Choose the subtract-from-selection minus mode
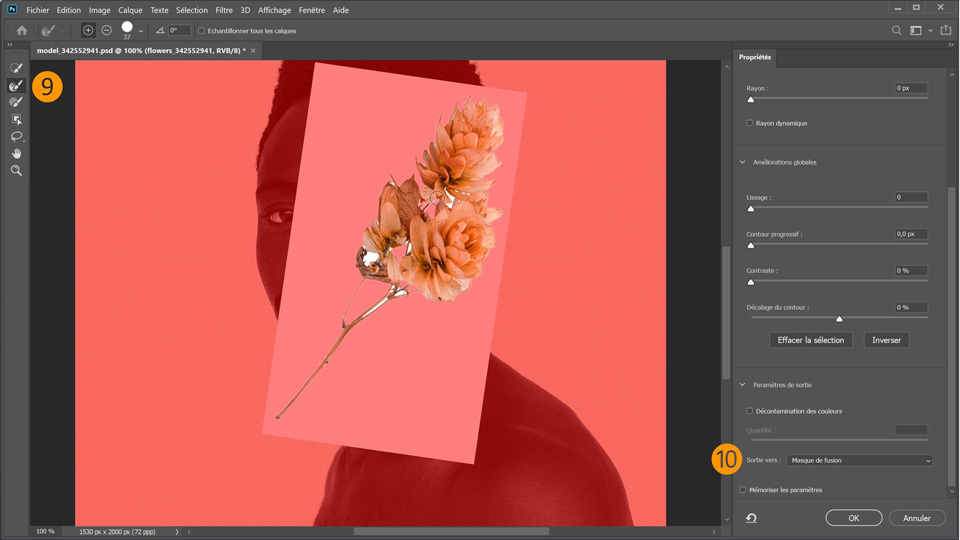 pyautogui.click(x=107, y=30)
